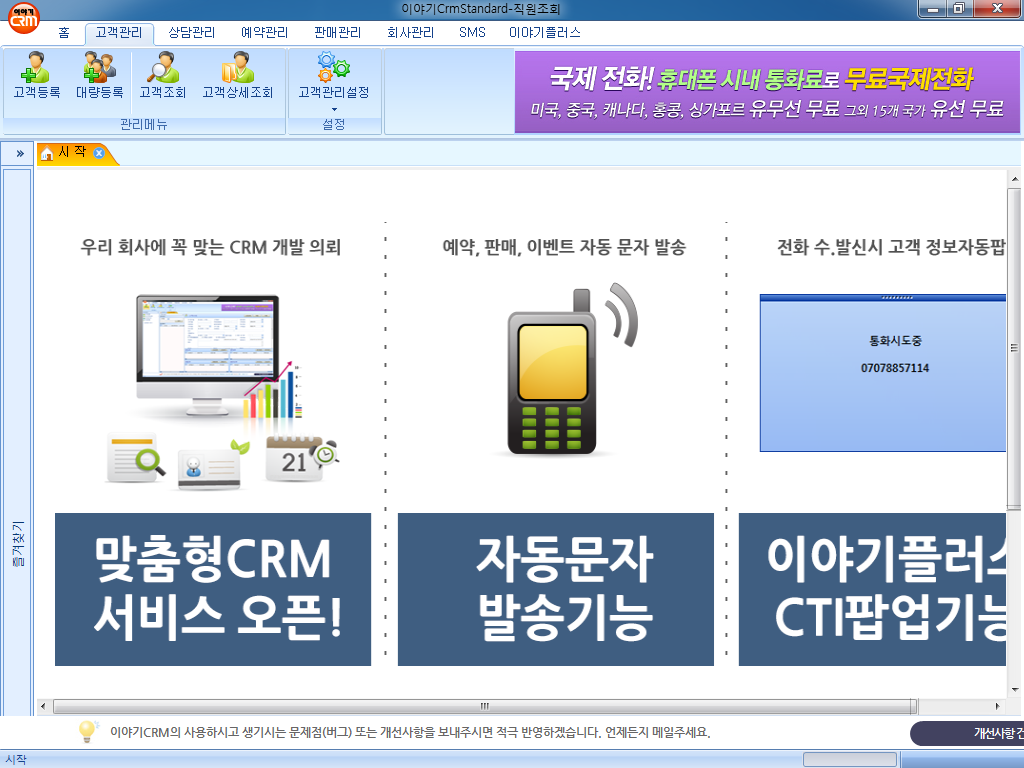Open the 판매관리 tab
Image resolution: width=1024 pixels, height=768 pixels.
point(337,33)
